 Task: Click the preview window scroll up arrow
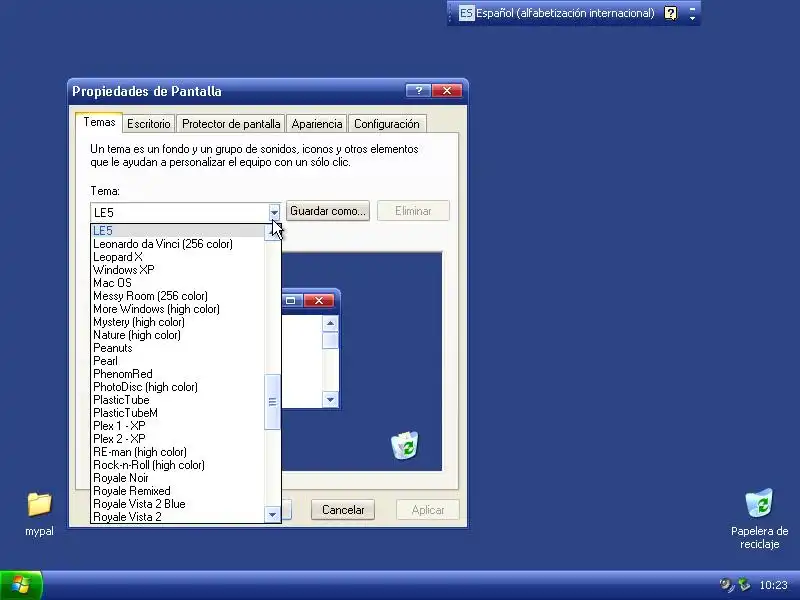click(330, 323)
